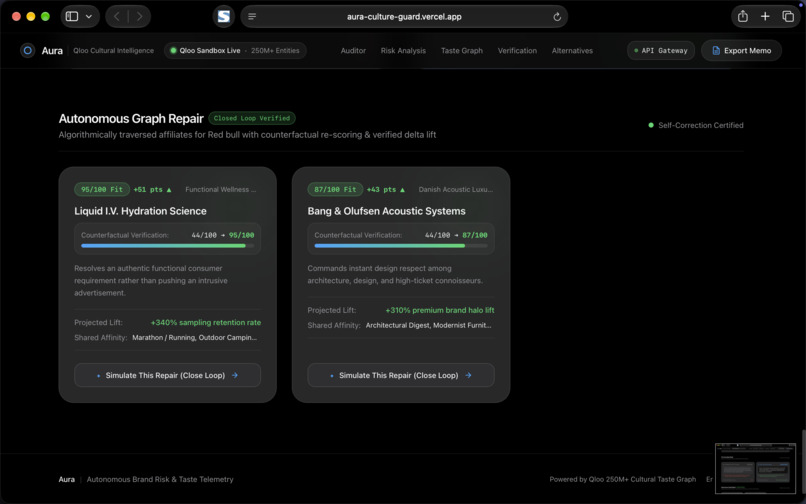Click the picture-in-picture thumbnail preview
The height and width of the screenshot is (504, 806).
[756, 468]
